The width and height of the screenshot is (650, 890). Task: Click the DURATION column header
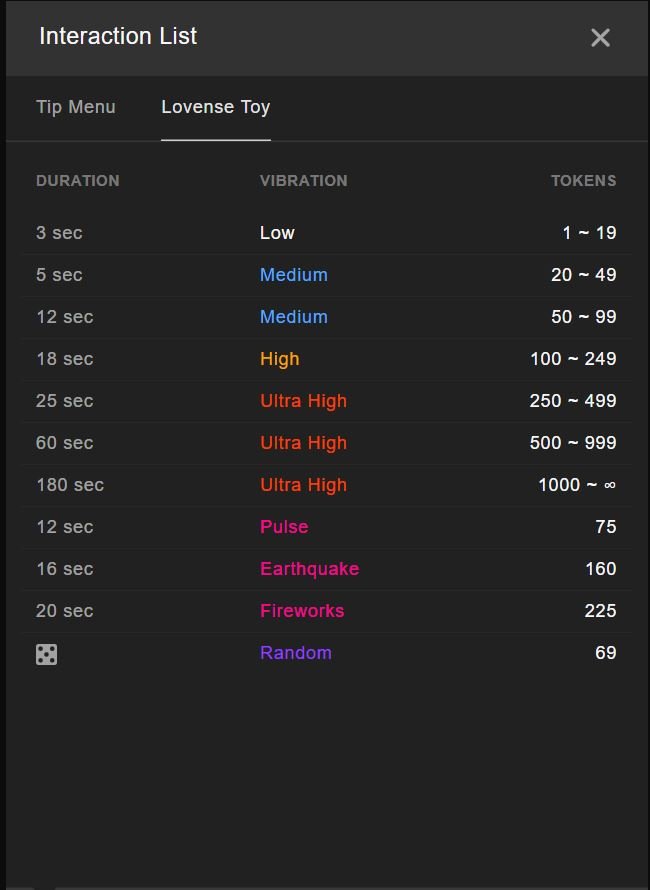[x=77, y=181]
